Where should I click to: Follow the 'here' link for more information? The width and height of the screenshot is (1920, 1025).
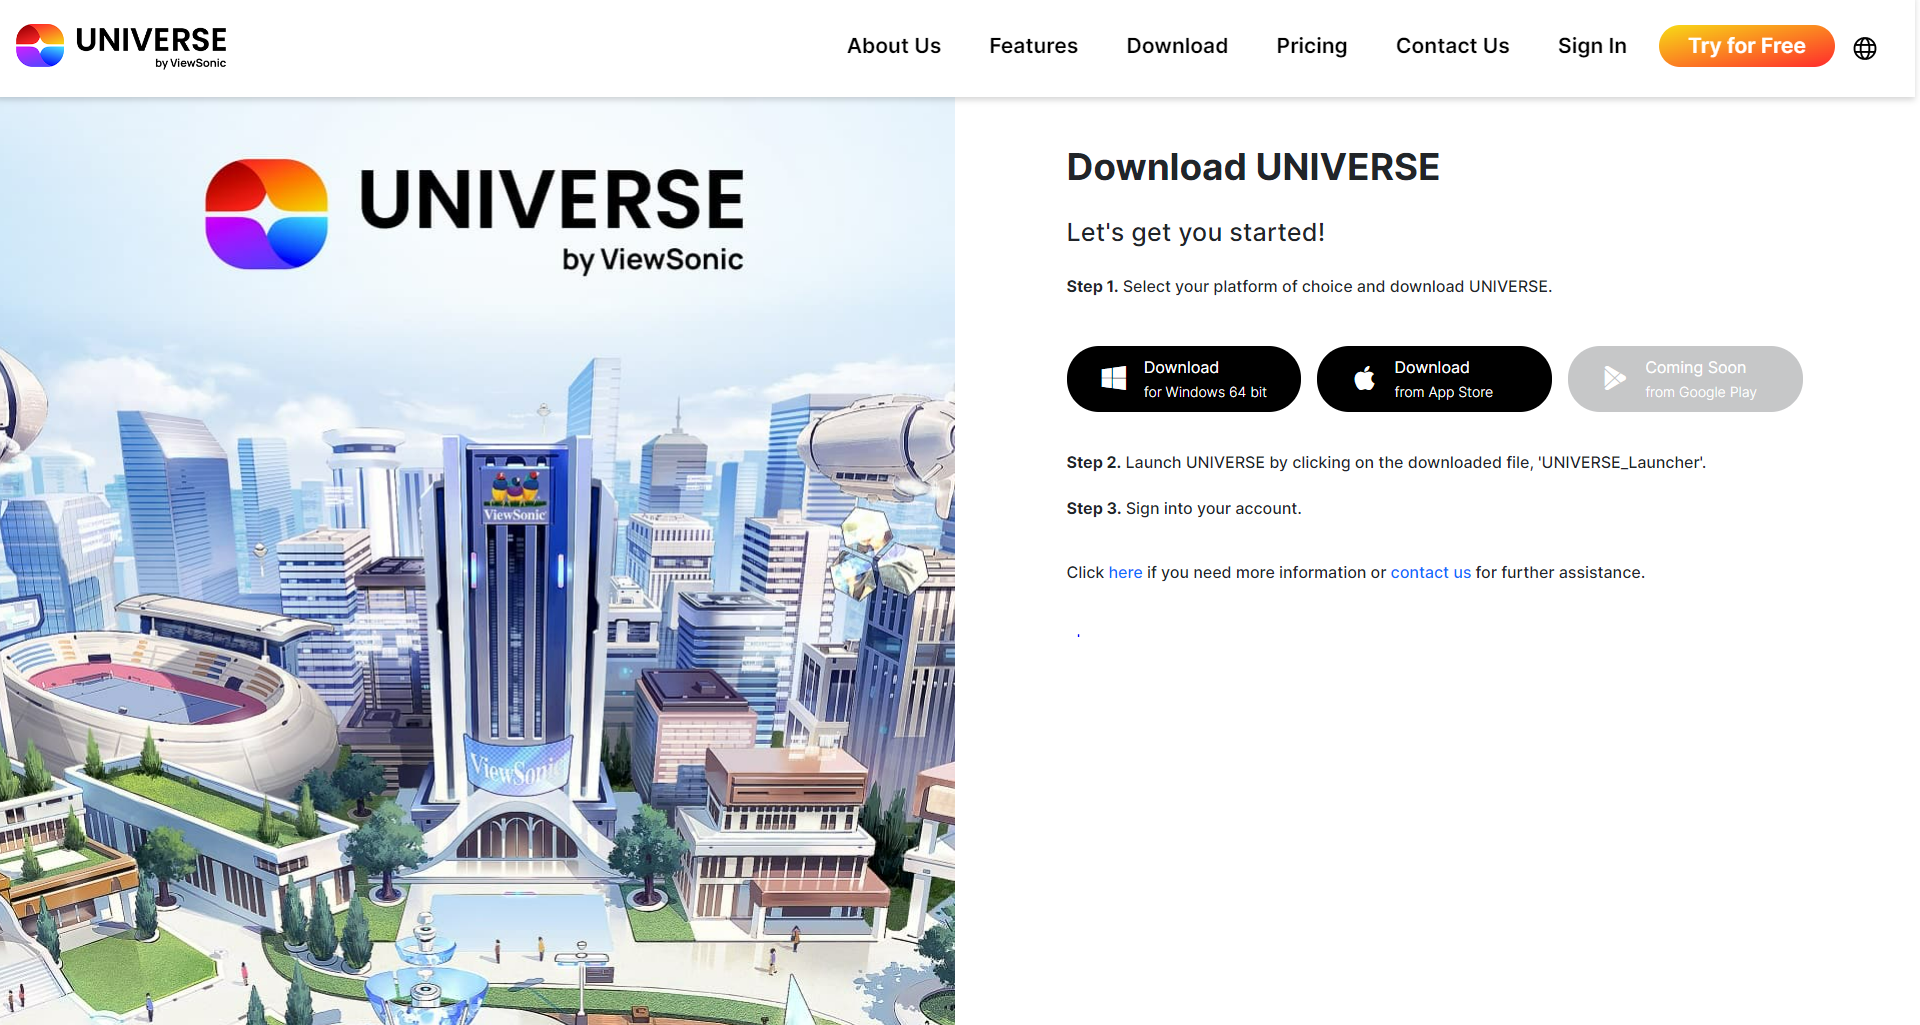coord(1125,572)
